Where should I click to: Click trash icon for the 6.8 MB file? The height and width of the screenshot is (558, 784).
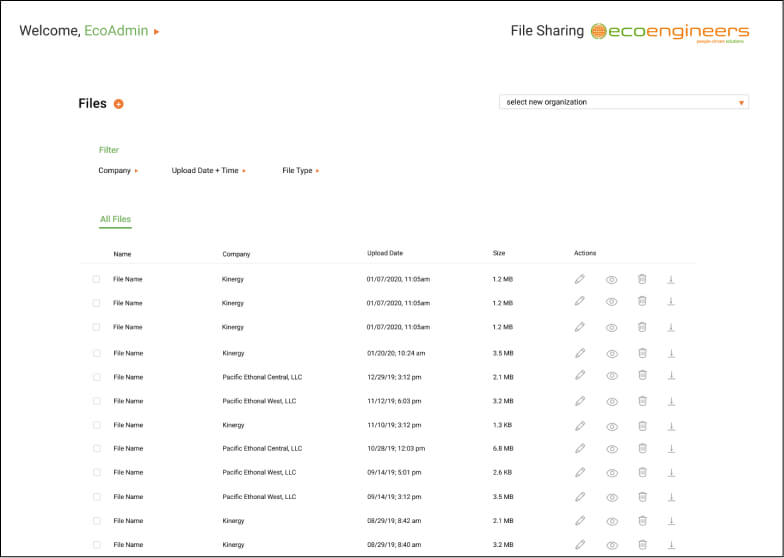tap(642, 448)
